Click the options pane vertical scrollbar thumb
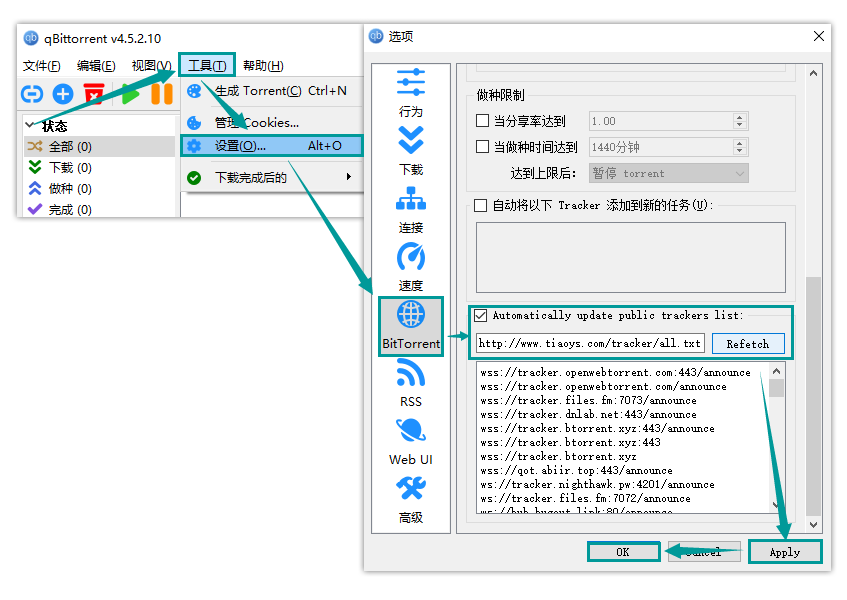Image resolution: width=847 pixels, height=600 pixels. click(813, 396)
